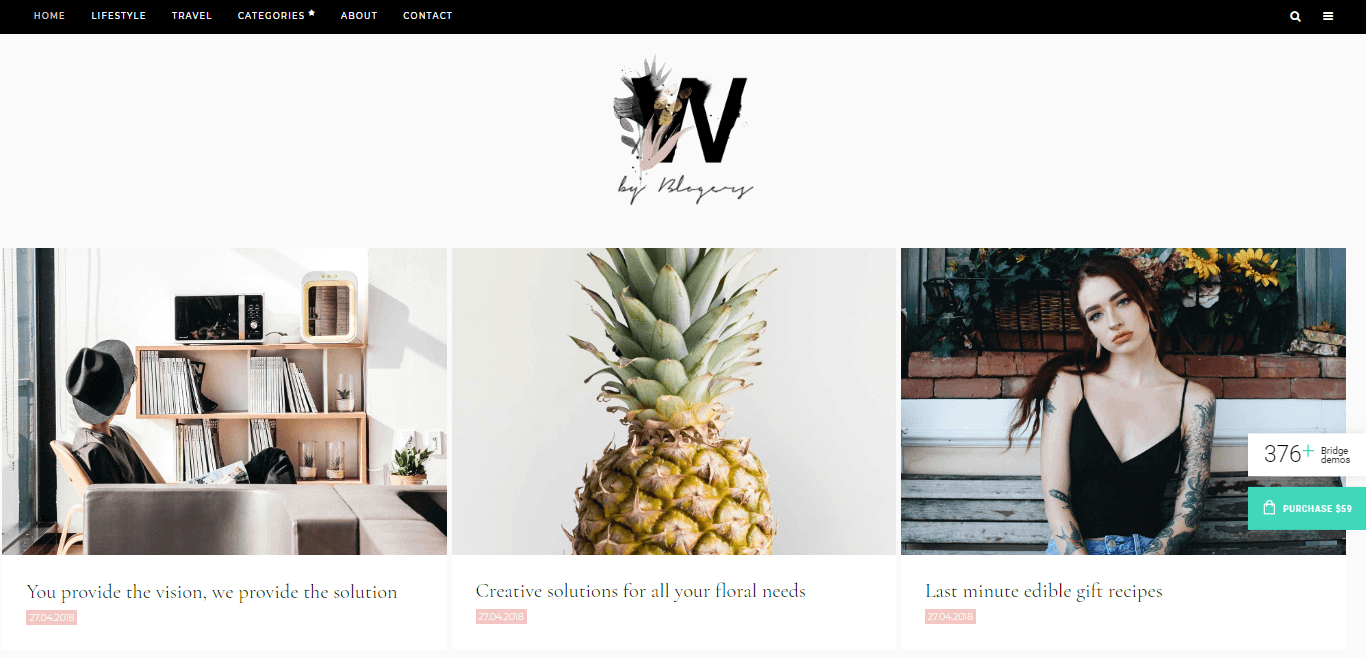Viewport: 1366px width, 657px height.
Task: Click the star icon beside Categories
Action: coord(311,13)
